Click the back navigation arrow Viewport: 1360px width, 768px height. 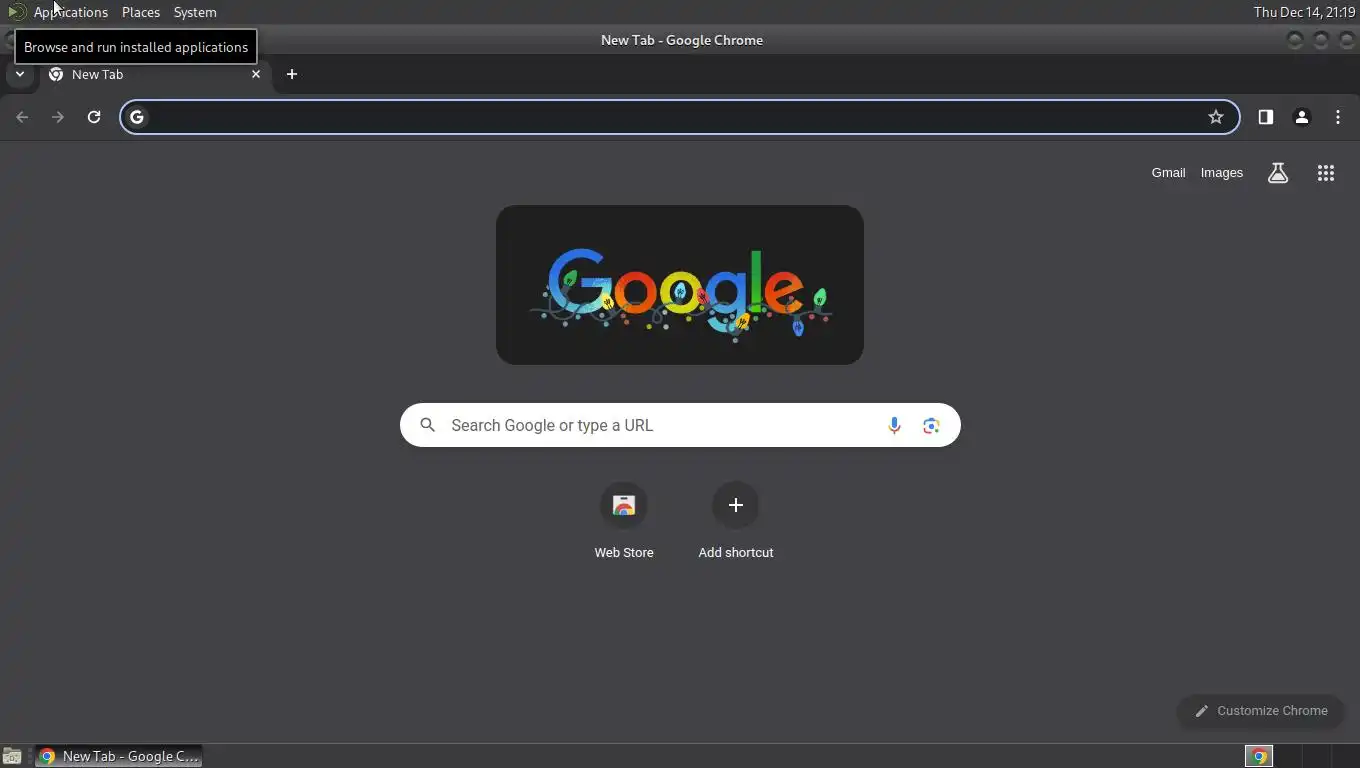tap(22, 117)
